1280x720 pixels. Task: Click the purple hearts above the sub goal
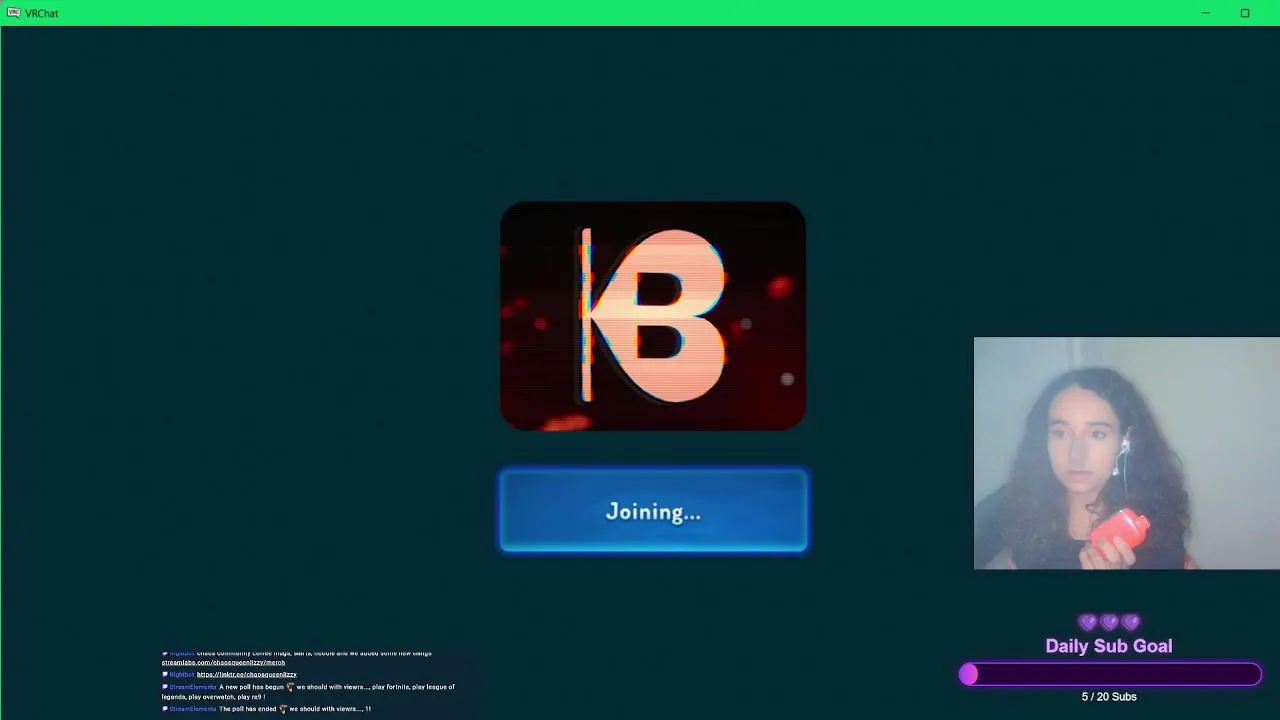[x=1109, y=623]
